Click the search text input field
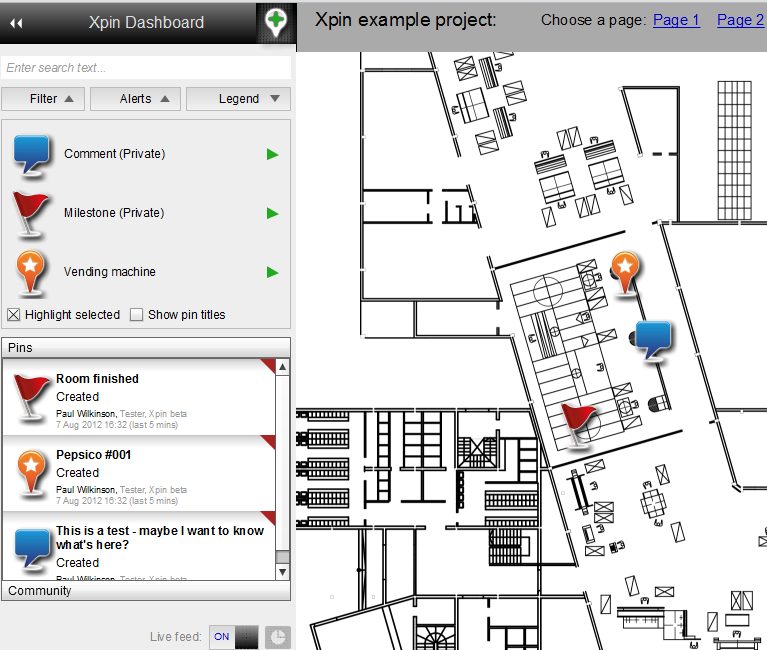The height and width of the screenshot is (650, 767). pyautogui.click(x=146, y=68)
